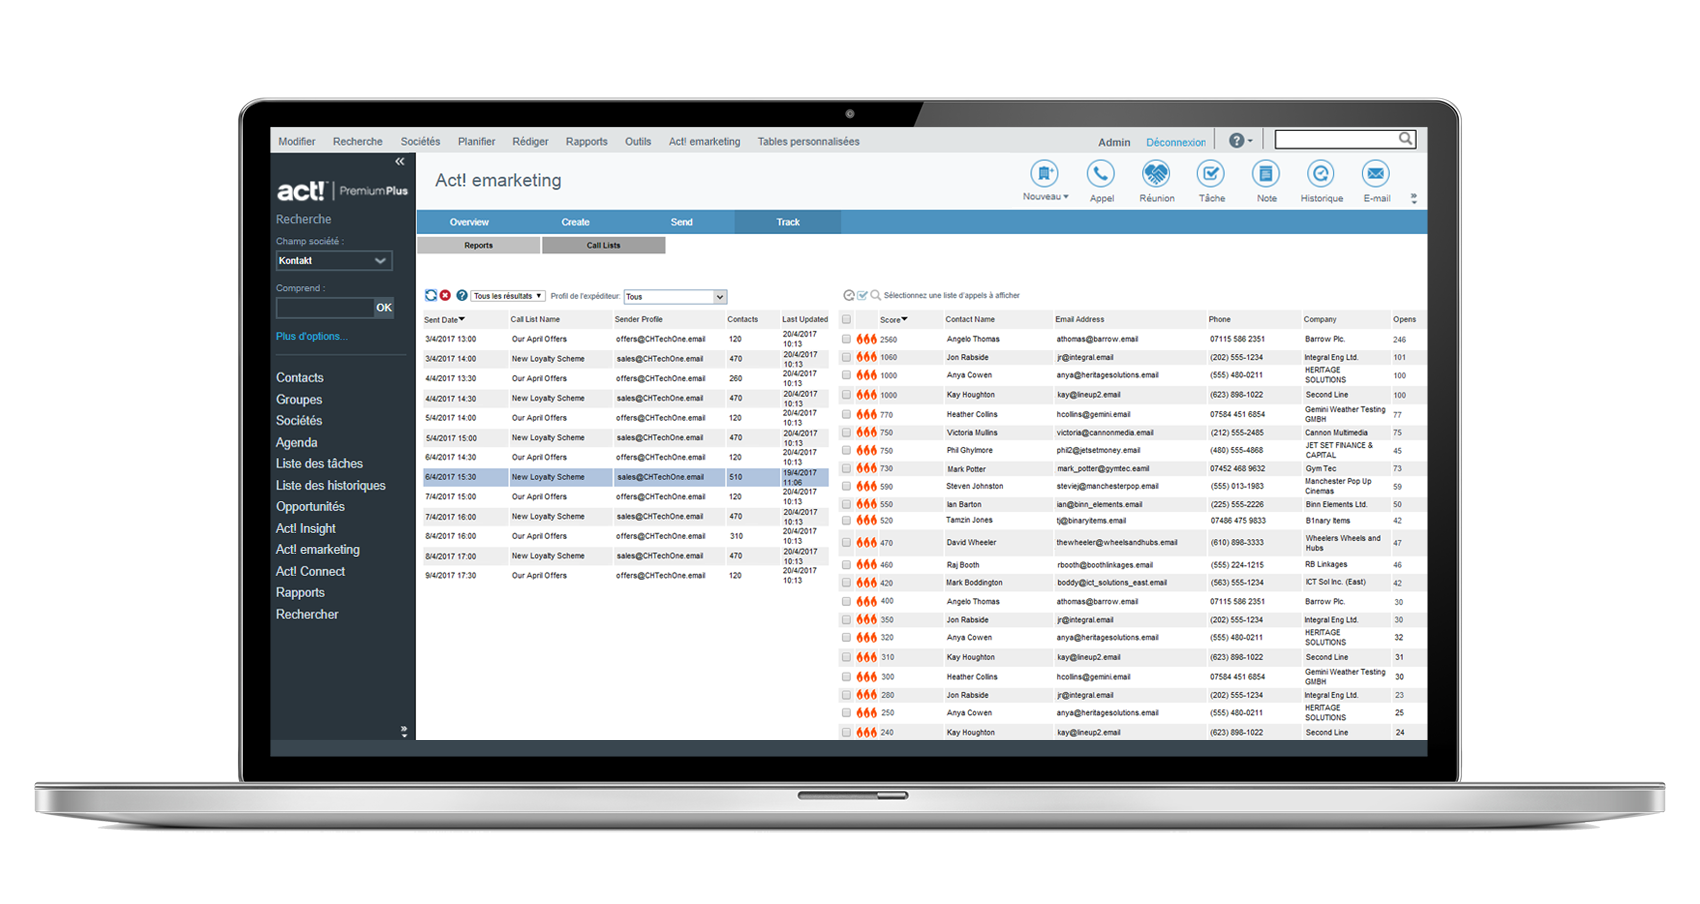Check the box for Anya Cowen score 1000
The image size is (1700, 904).
(847, 375)
